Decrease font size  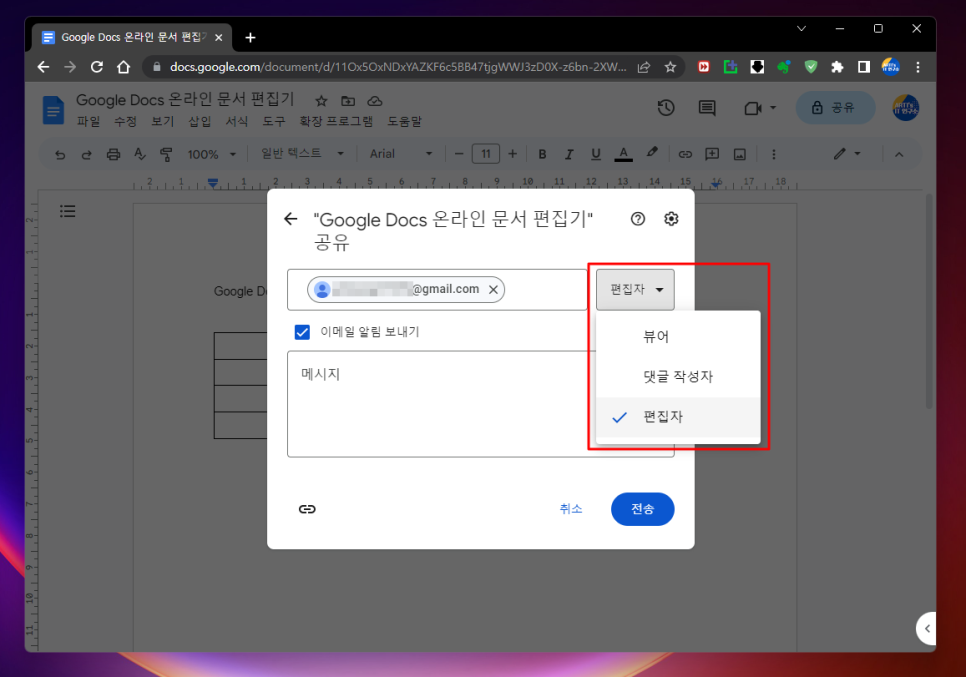458,154
